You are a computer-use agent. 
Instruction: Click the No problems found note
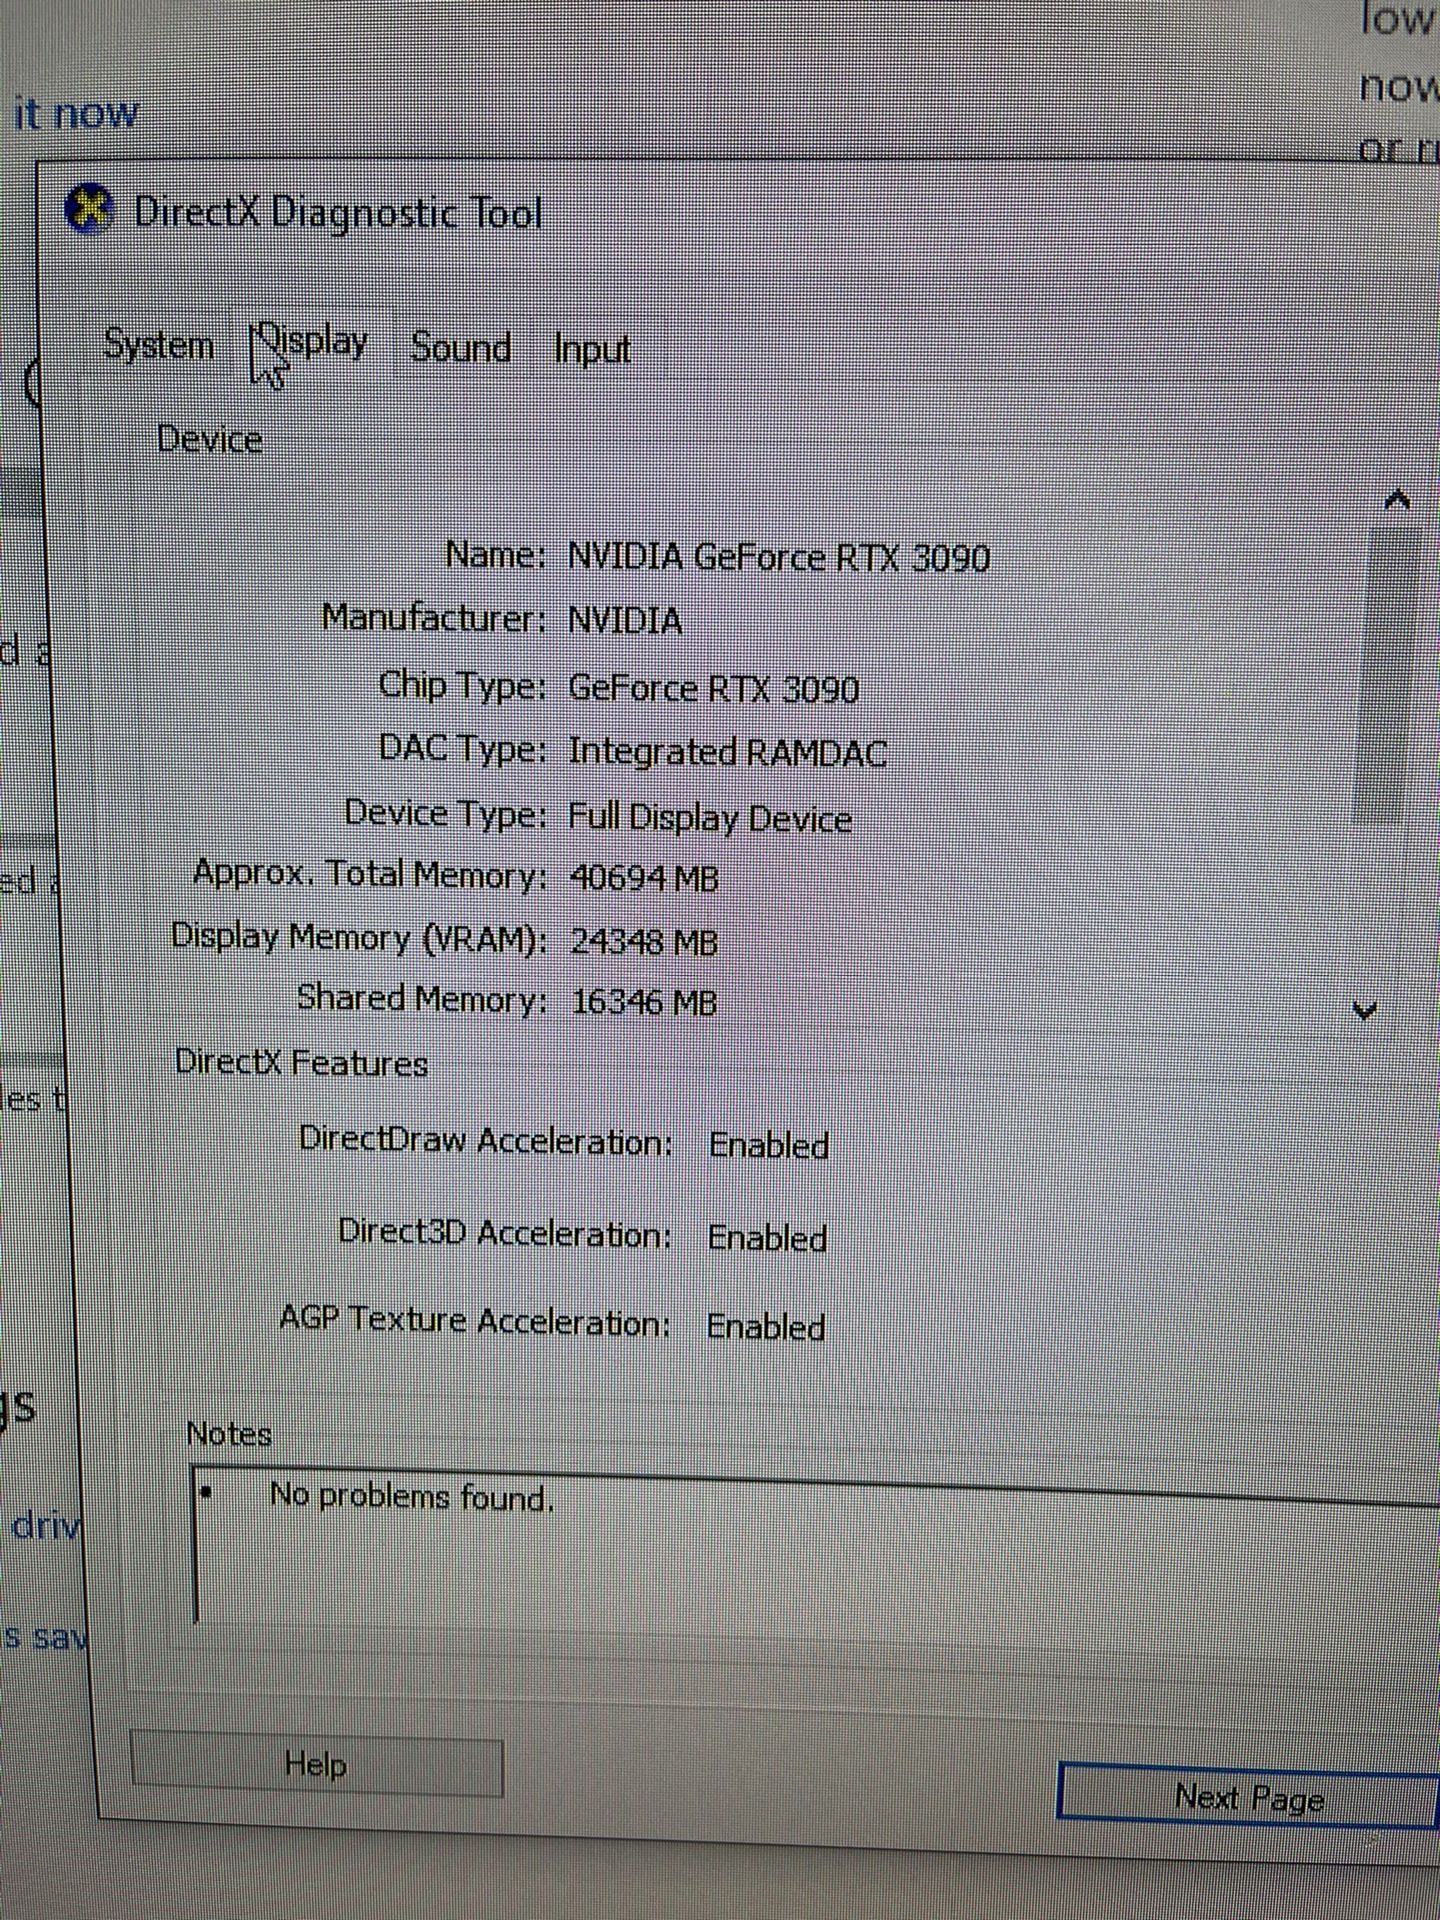(411, 1497)
